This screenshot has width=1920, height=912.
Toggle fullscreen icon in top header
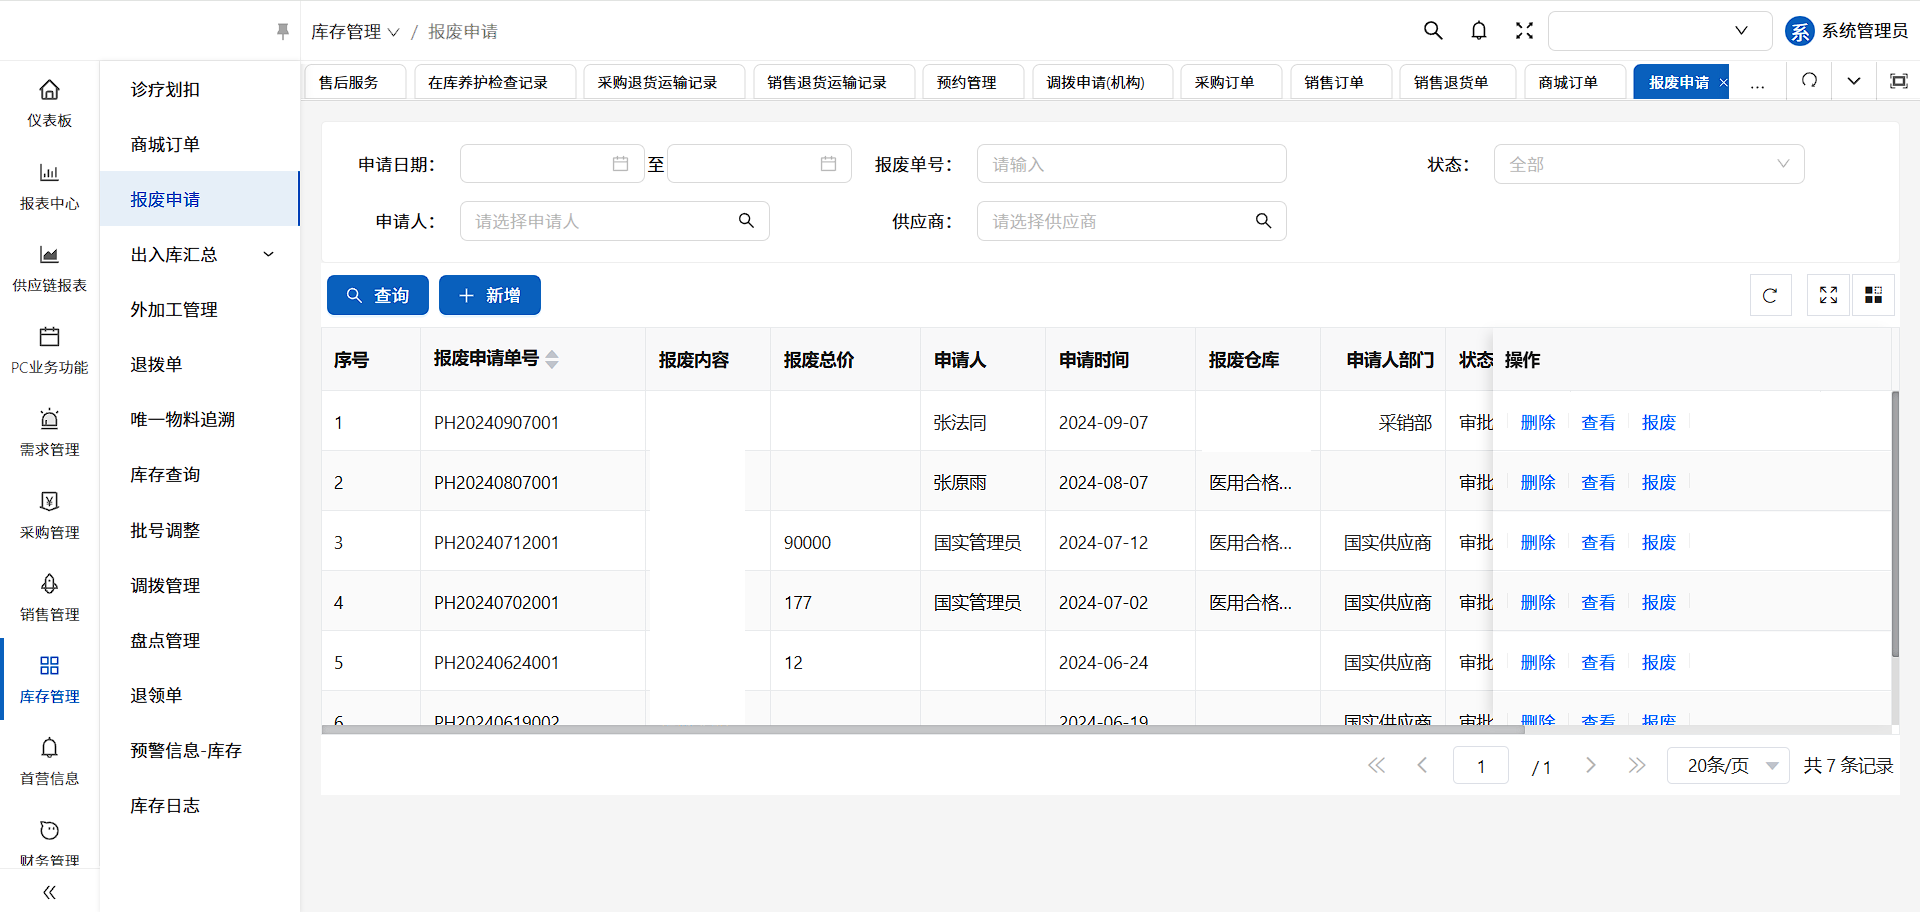click(1524, 31)
